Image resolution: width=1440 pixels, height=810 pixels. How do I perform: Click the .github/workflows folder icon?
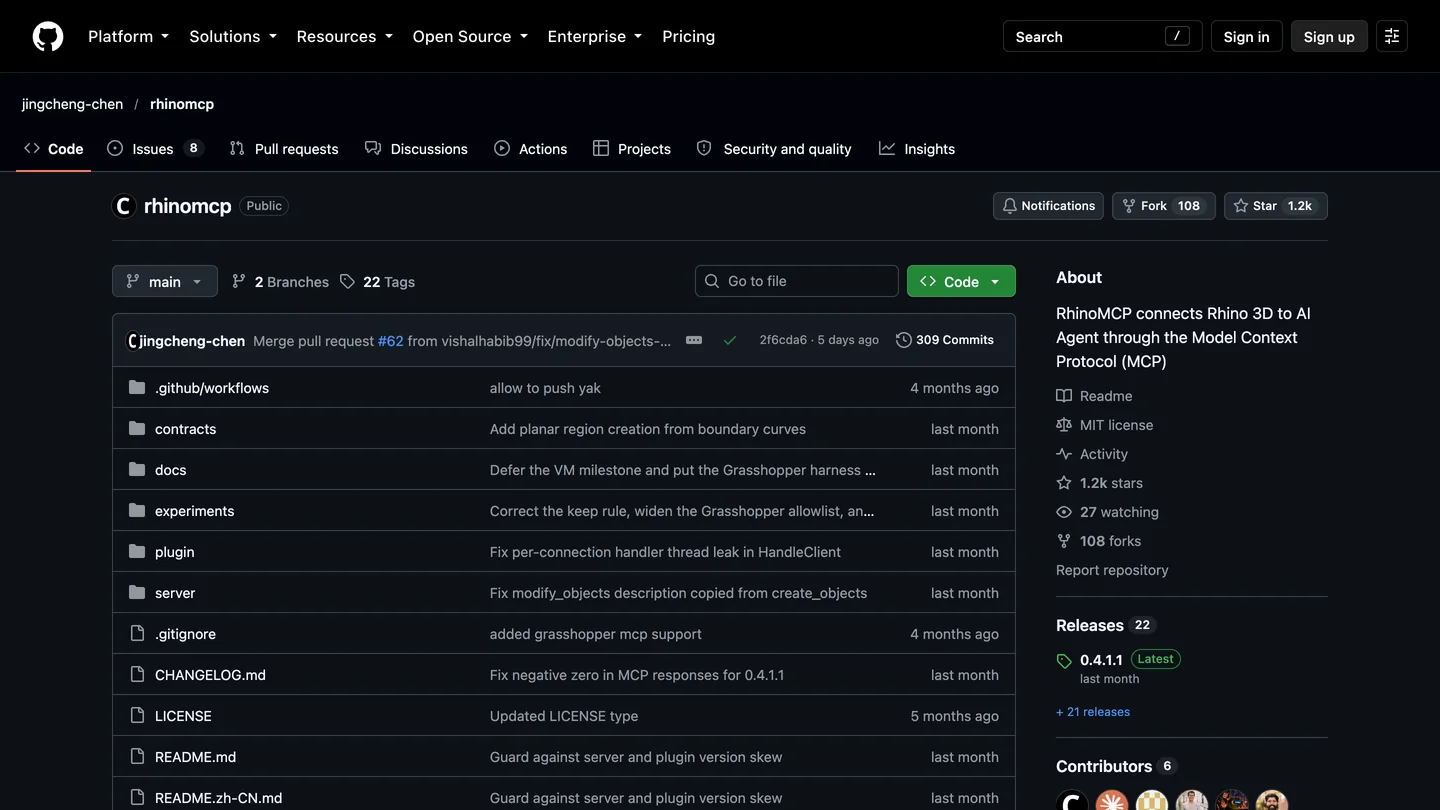click(137, 388)
